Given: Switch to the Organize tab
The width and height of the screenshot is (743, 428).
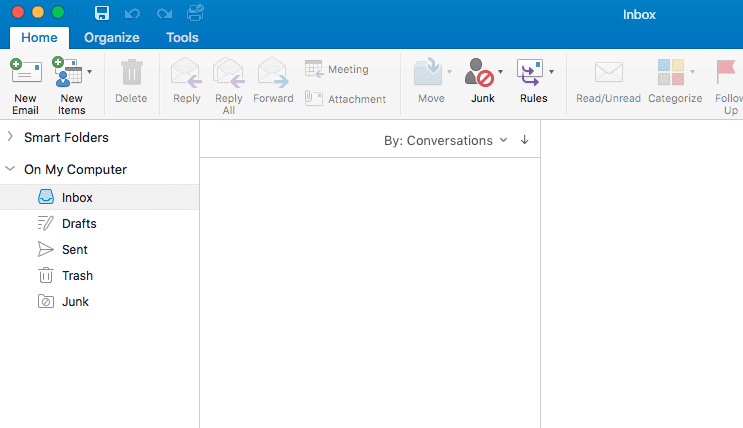Looking at the screenshot, I should (112, 37).
